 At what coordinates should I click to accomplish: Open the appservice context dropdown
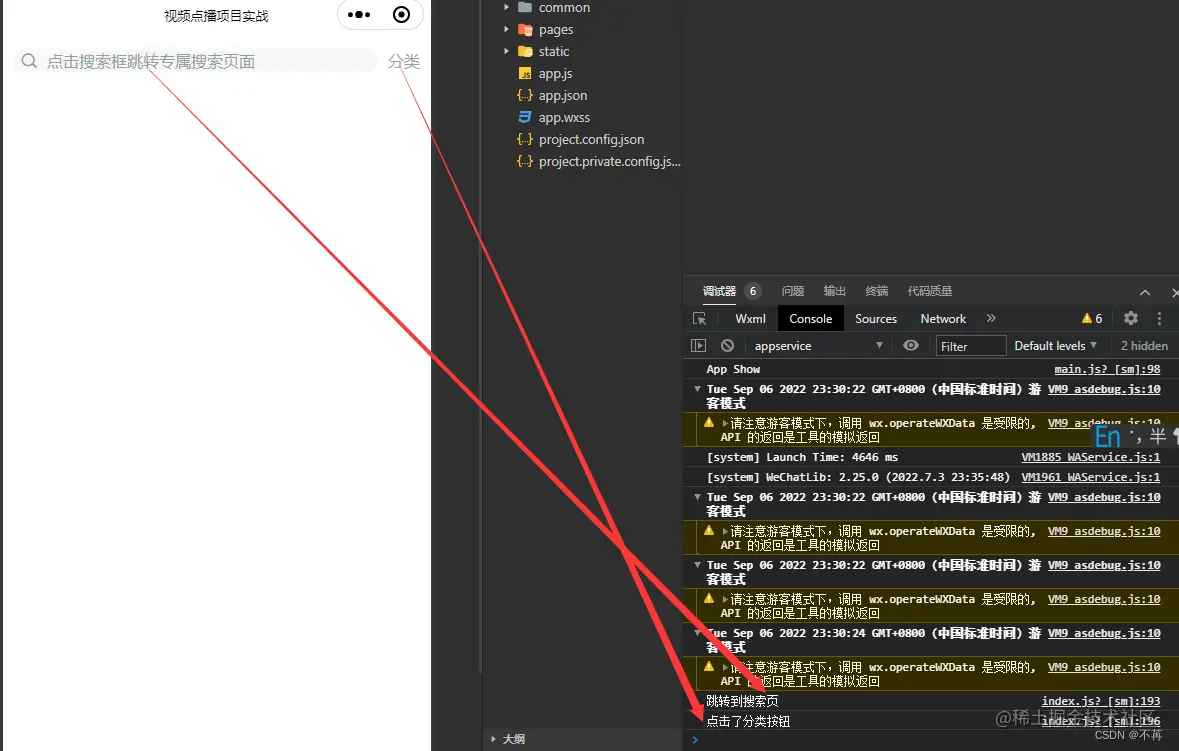coord(818,346)
